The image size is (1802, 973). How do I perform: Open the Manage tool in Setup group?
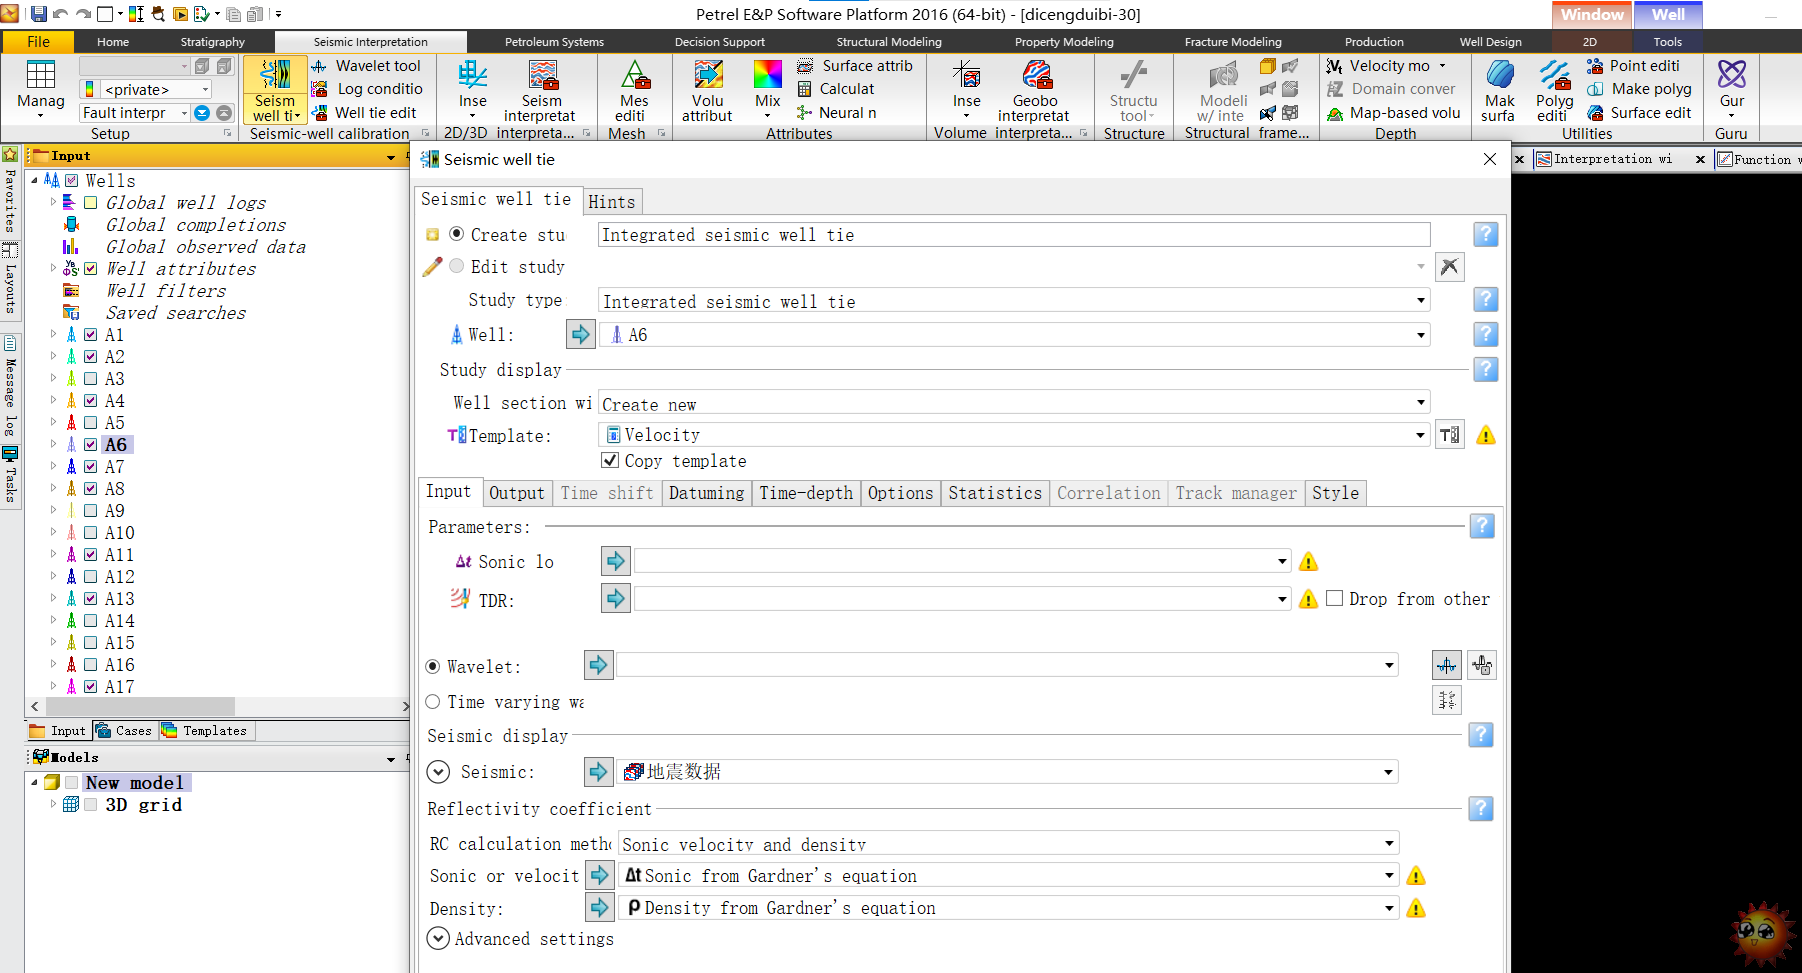41,88
